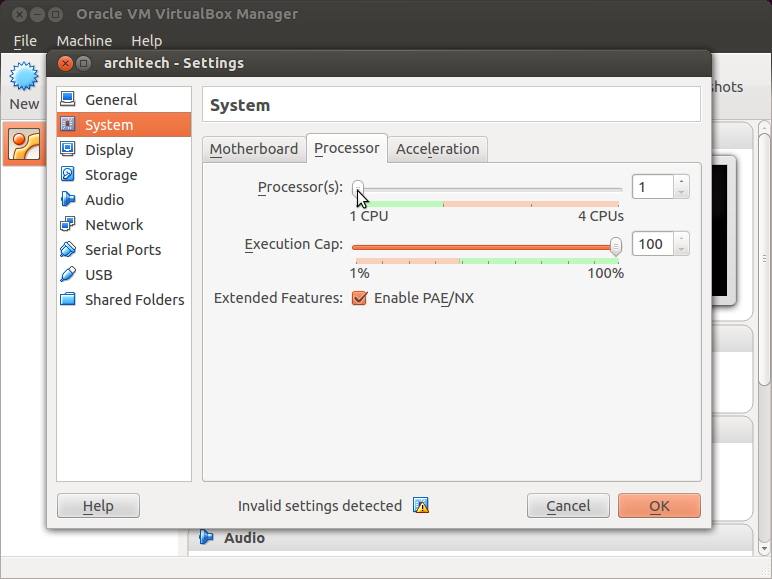This screenshot has width=772, height=579.
Task: Switch to the Acceleration tab
Action: click(437, 149)
